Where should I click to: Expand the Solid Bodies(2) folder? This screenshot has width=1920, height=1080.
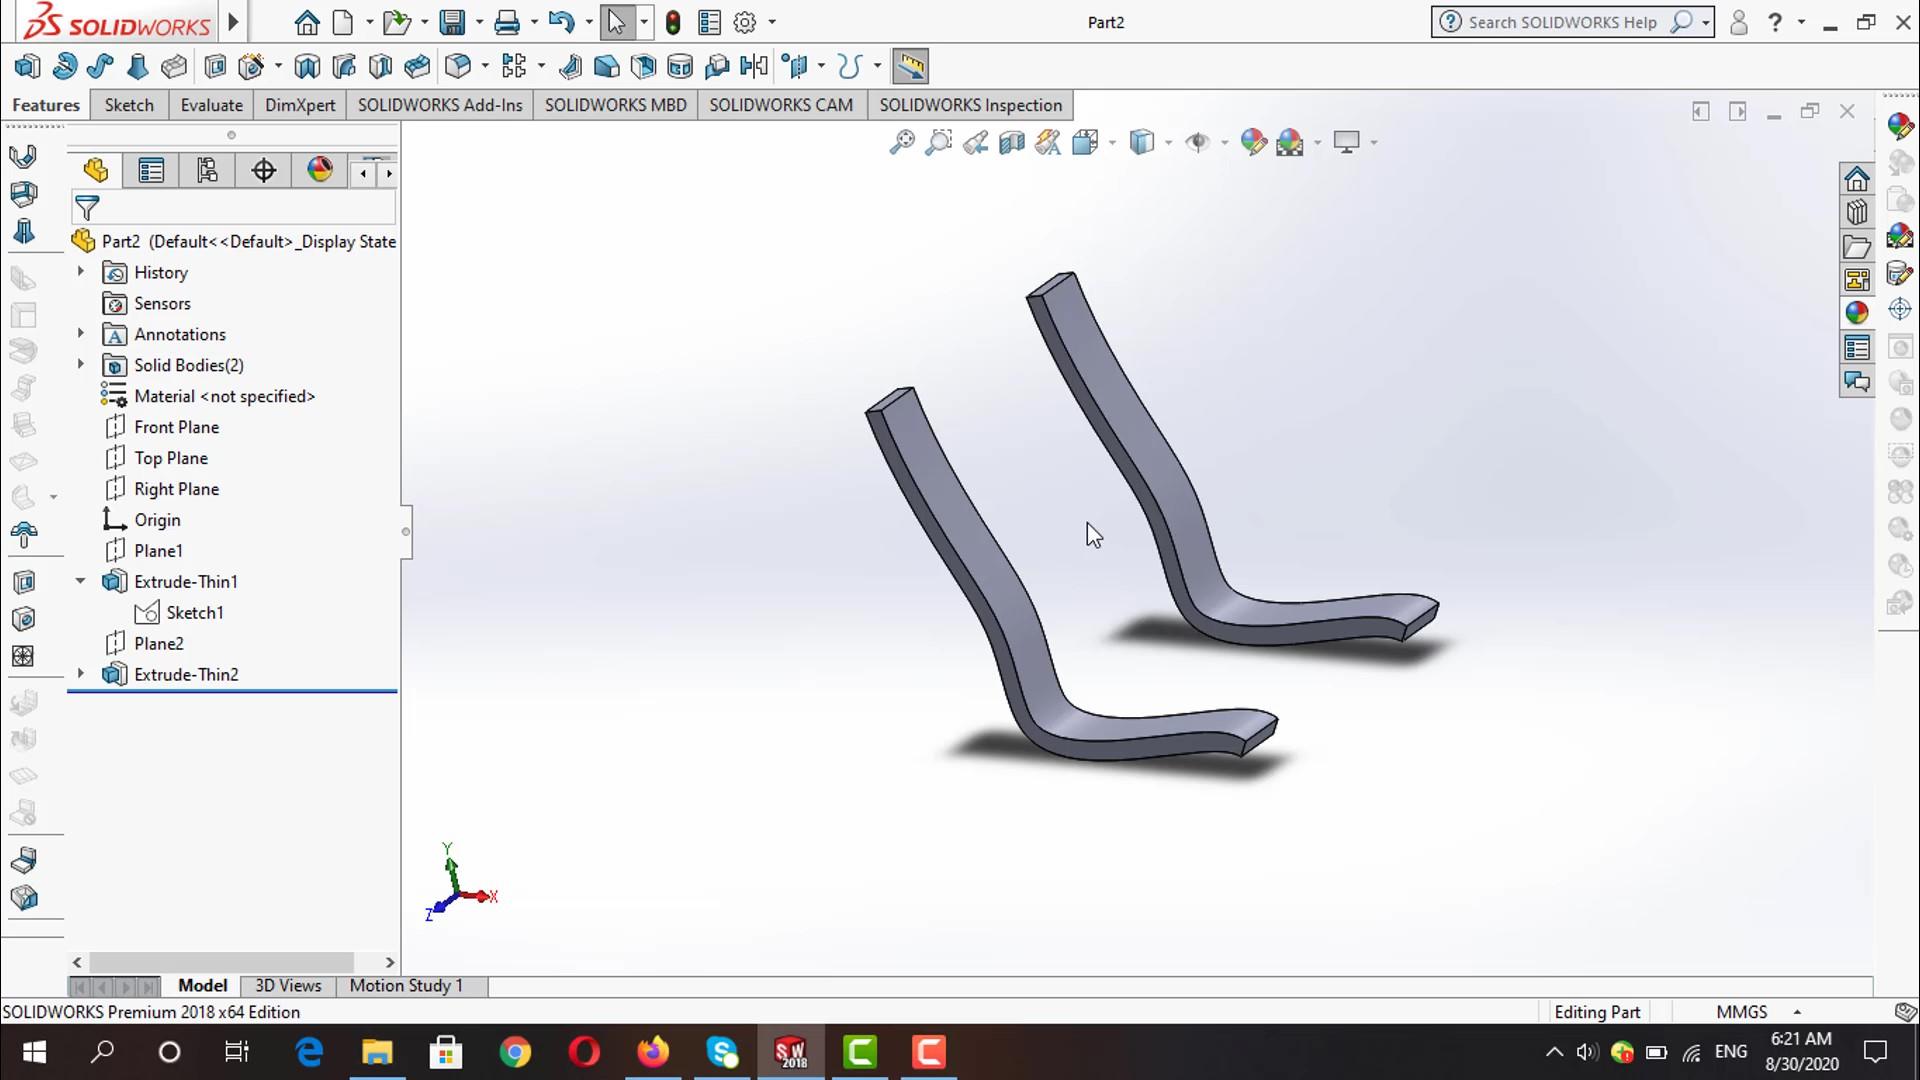81,365
